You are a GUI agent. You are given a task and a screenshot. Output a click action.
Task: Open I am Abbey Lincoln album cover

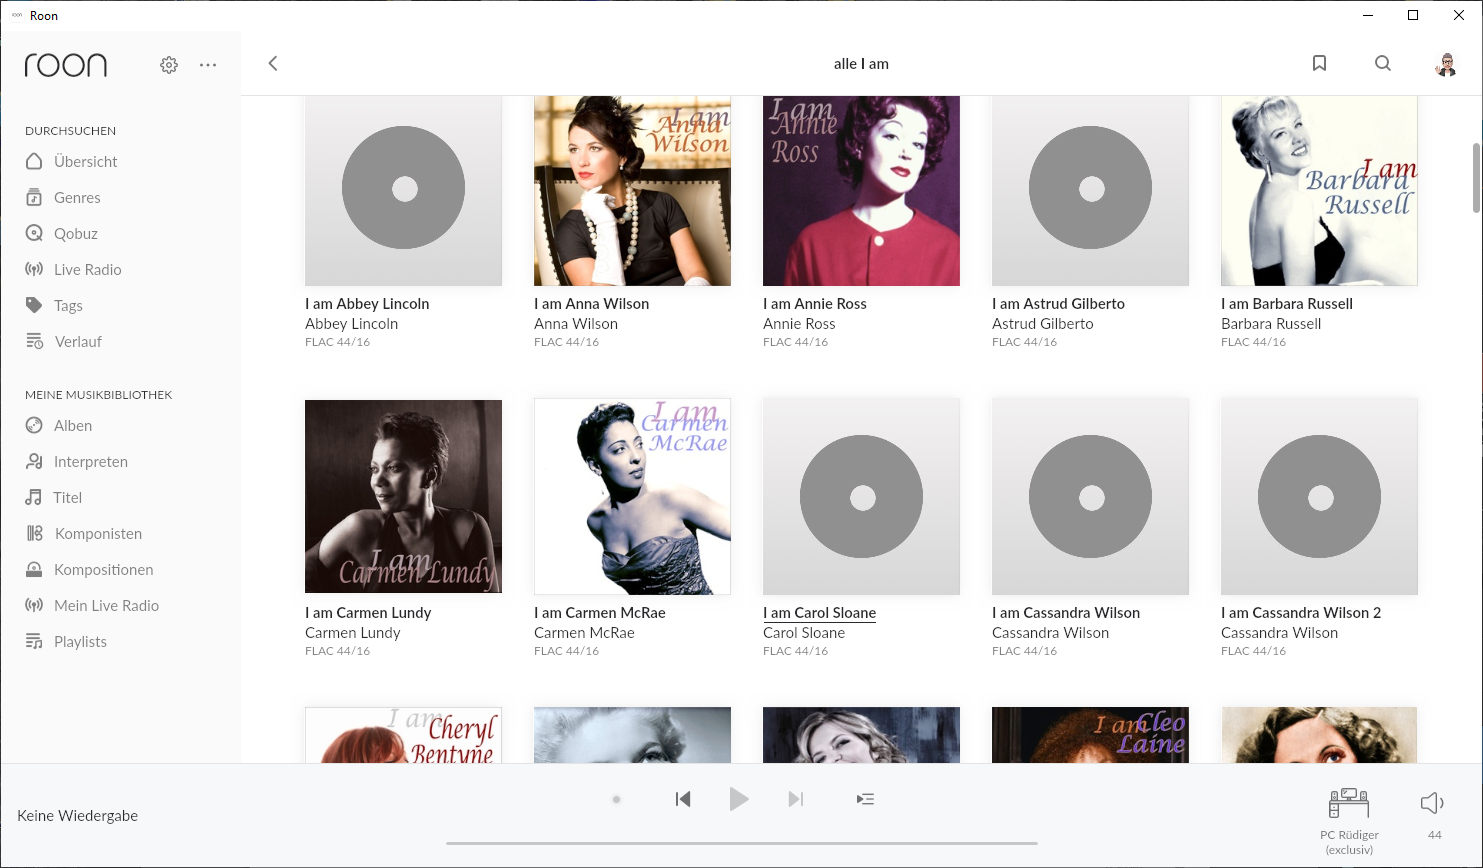(403, 190)
